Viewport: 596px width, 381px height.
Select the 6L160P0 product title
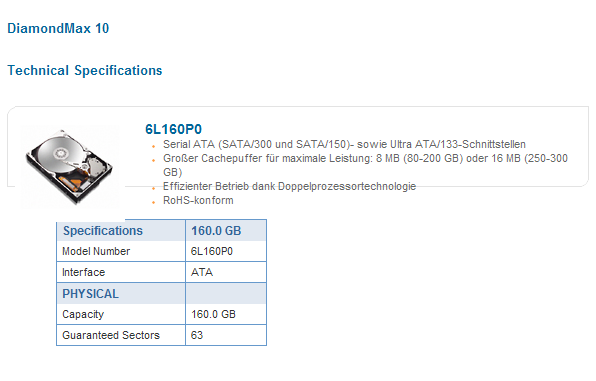(173, 129)
